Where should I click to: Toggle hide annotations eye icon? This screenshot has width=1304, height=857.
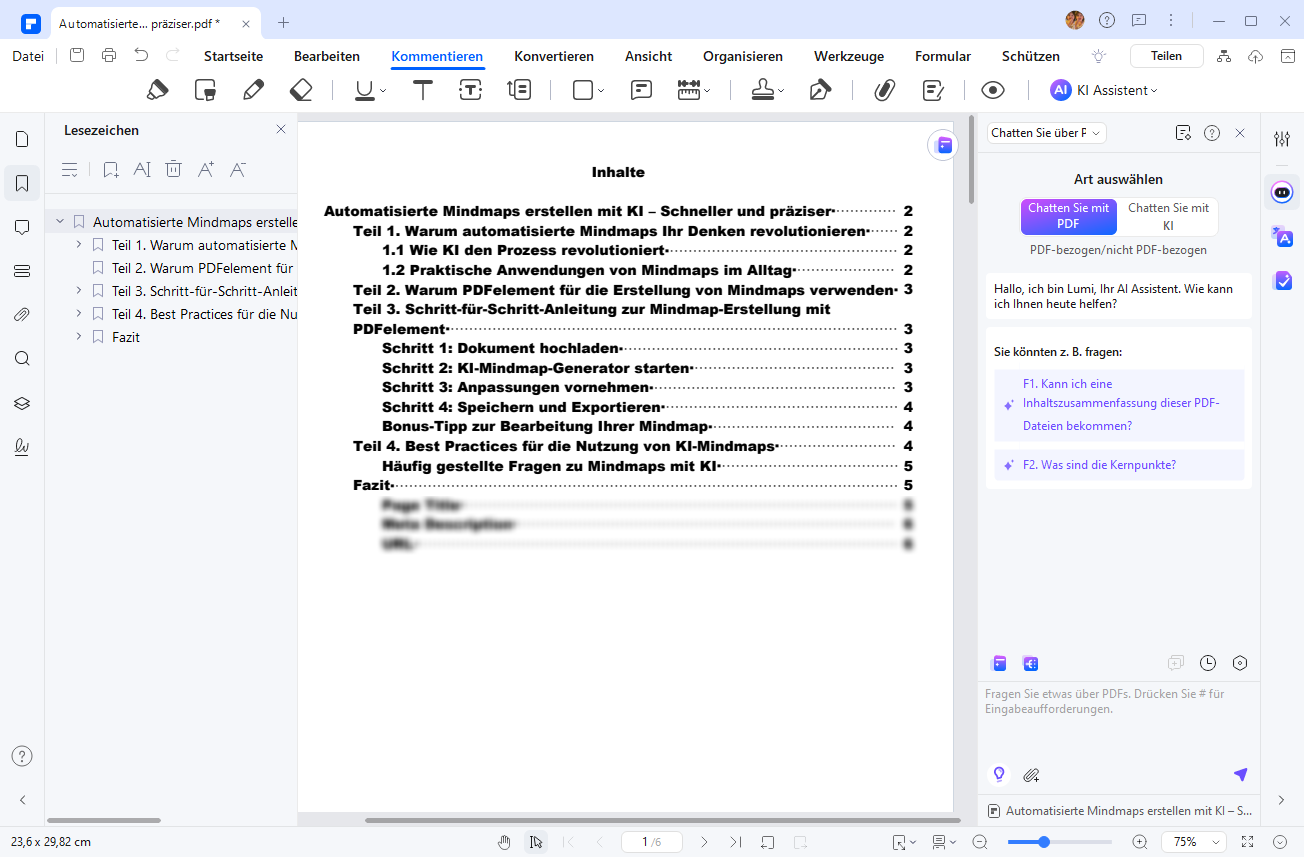[992, 90]
